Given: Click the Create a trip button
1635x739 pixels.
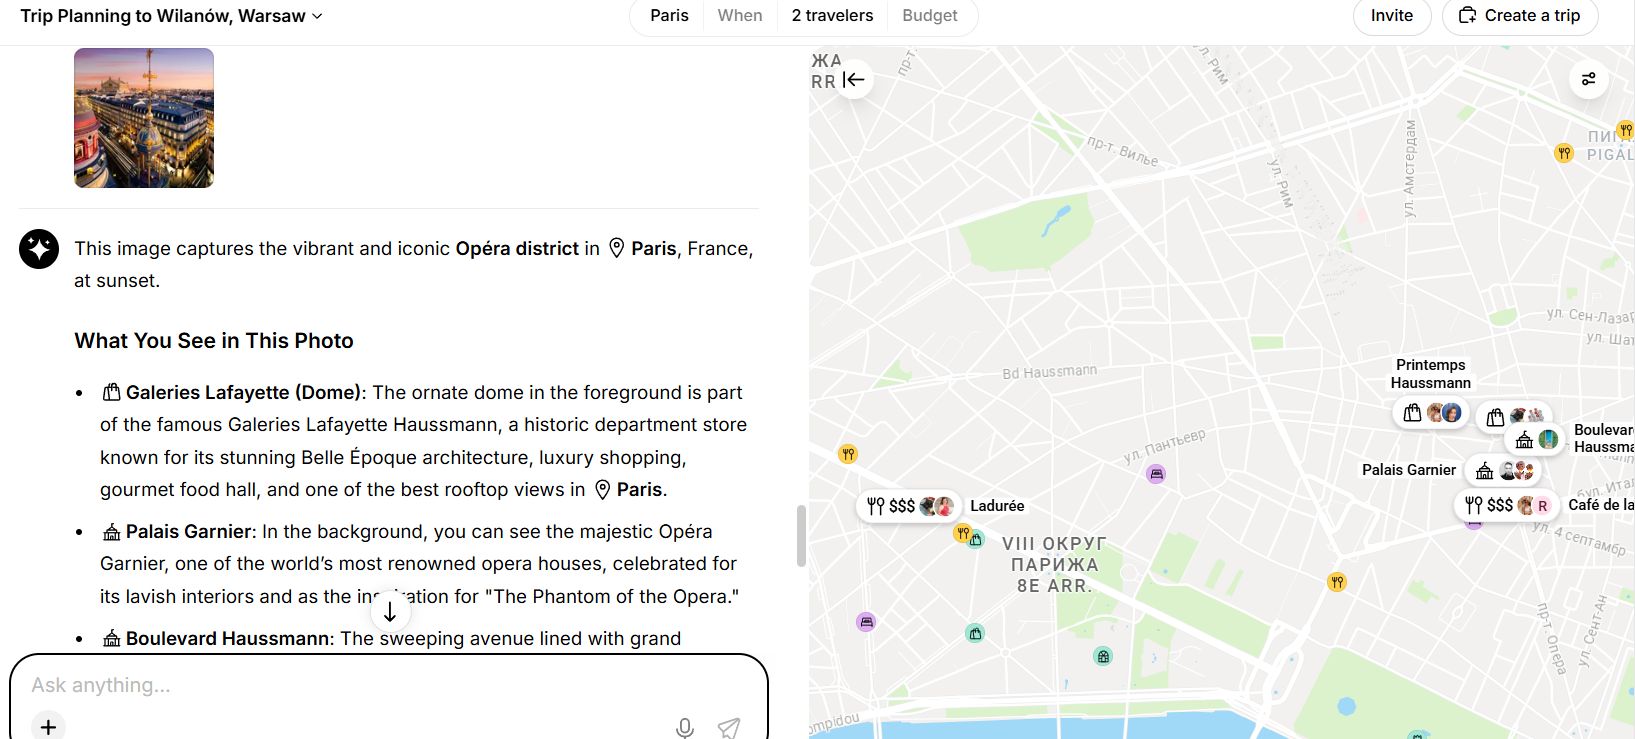Looking at the screenshot, I should (1519, 16).
